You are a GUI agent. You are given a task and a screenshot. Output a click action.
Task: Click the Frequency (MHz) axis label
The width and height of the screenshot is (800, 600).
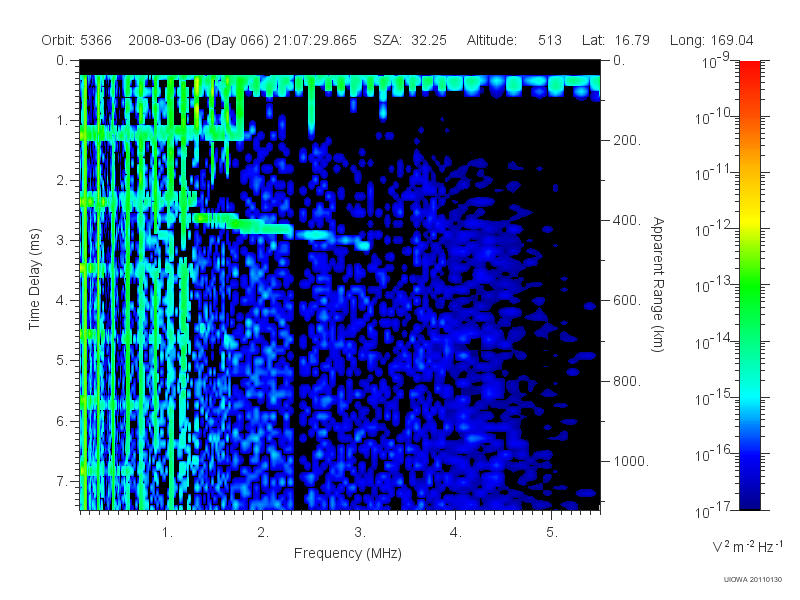347,553
